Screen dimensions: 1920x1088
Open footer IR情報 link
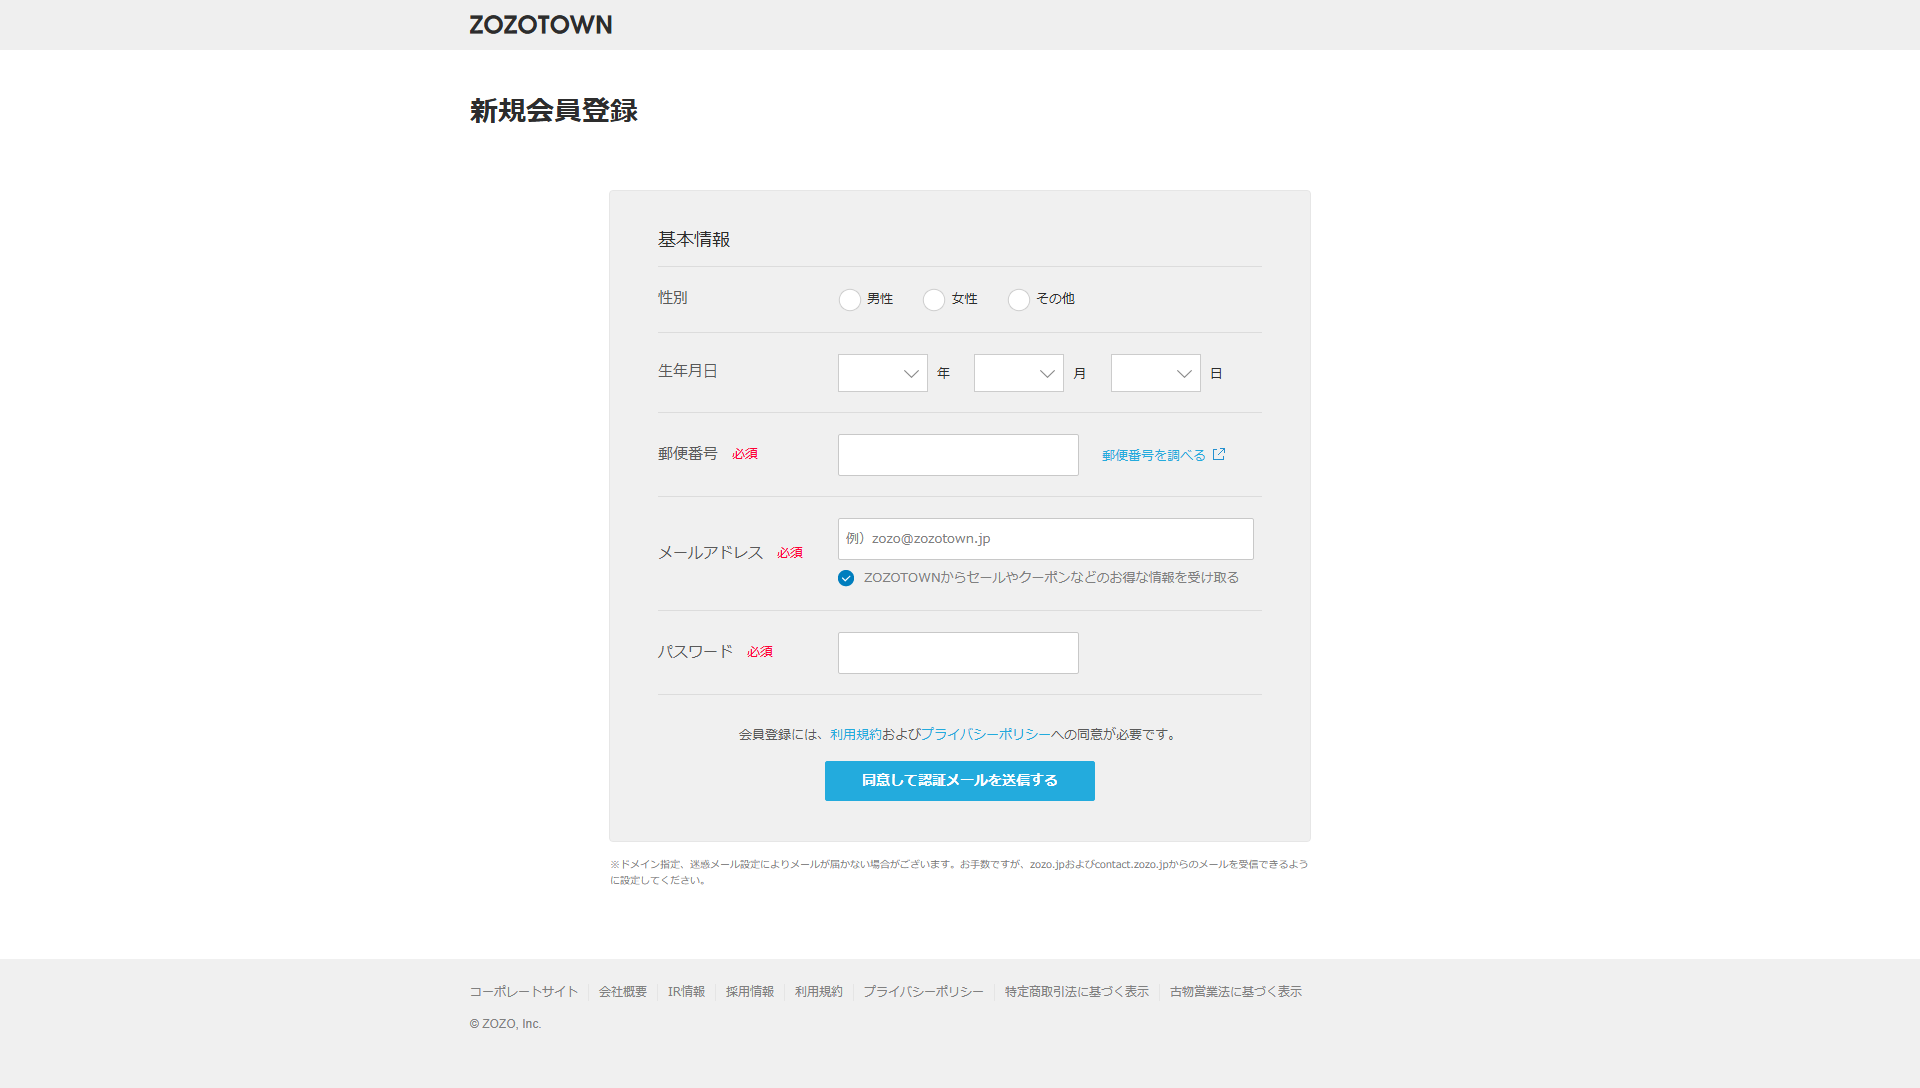[x=687, y=992]
